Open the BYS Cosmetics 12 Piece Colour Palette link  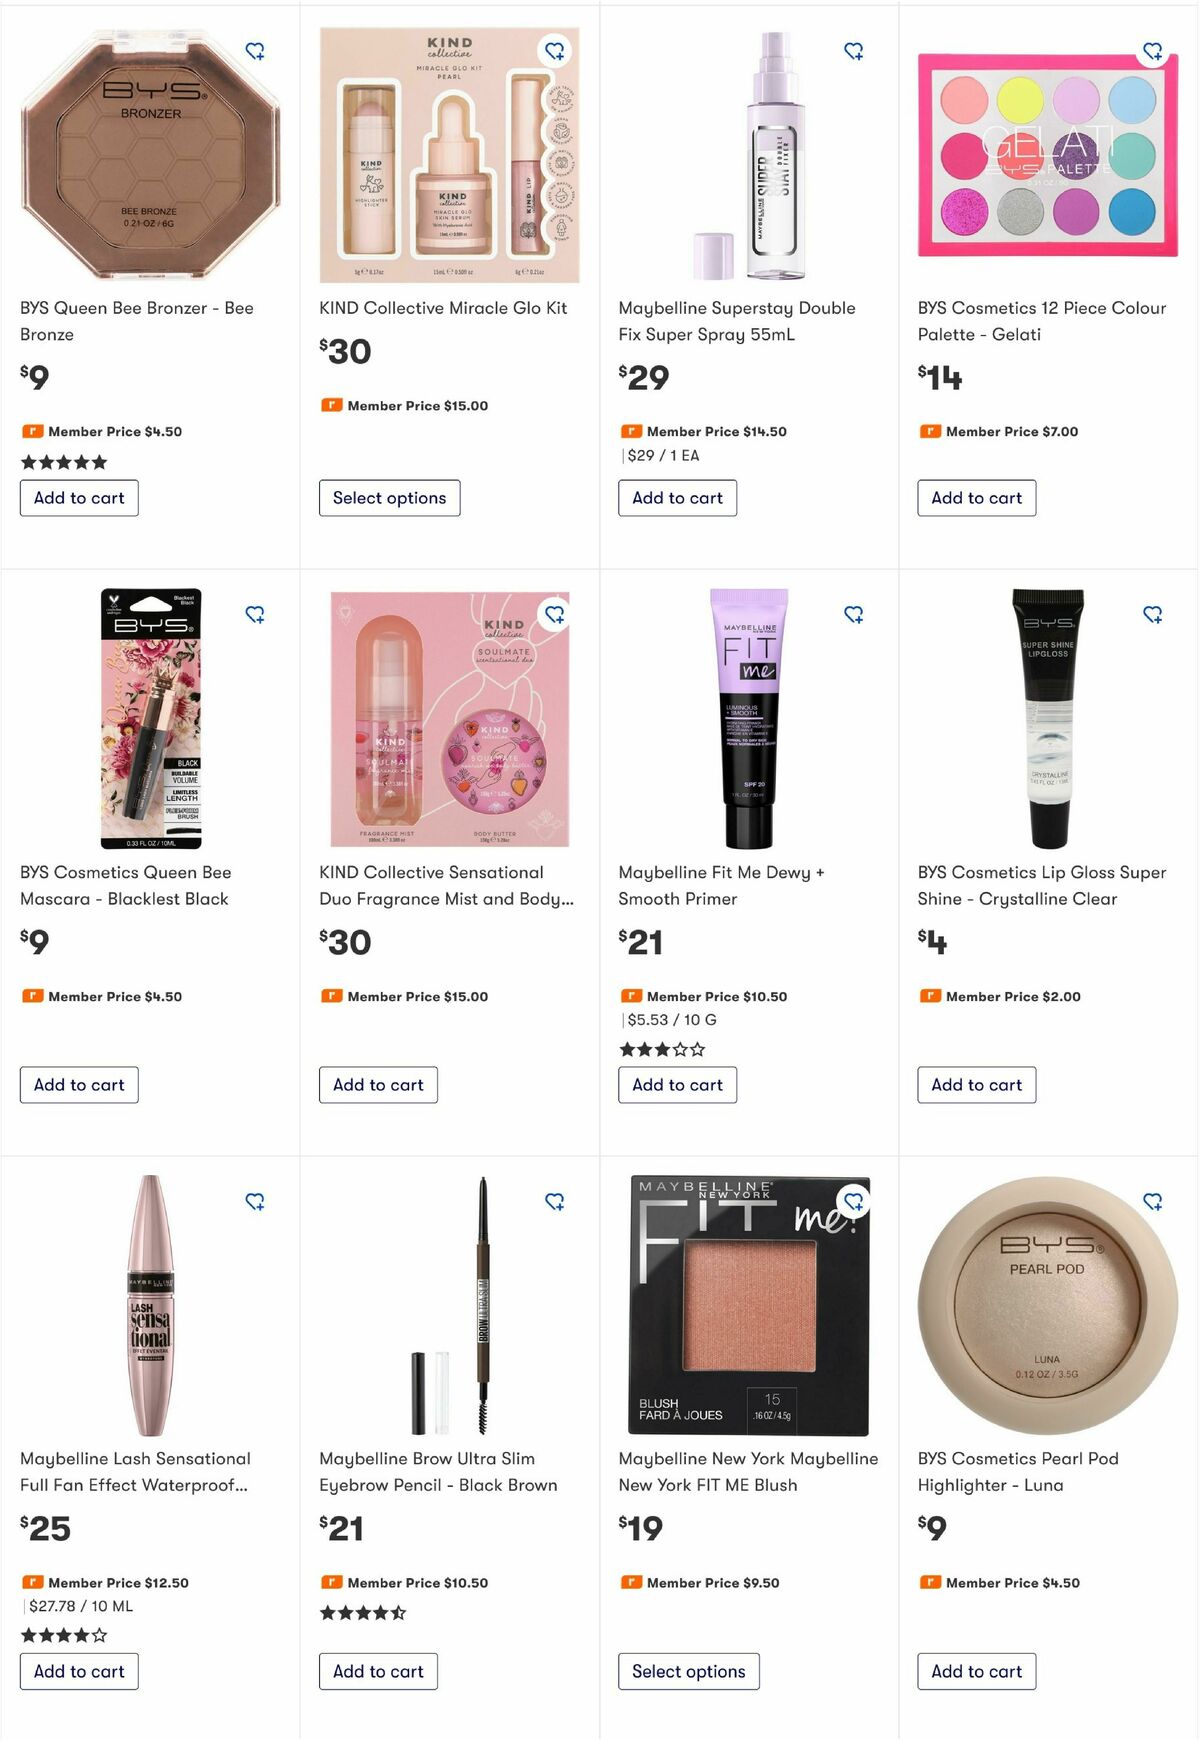(x=1041, y=320)
